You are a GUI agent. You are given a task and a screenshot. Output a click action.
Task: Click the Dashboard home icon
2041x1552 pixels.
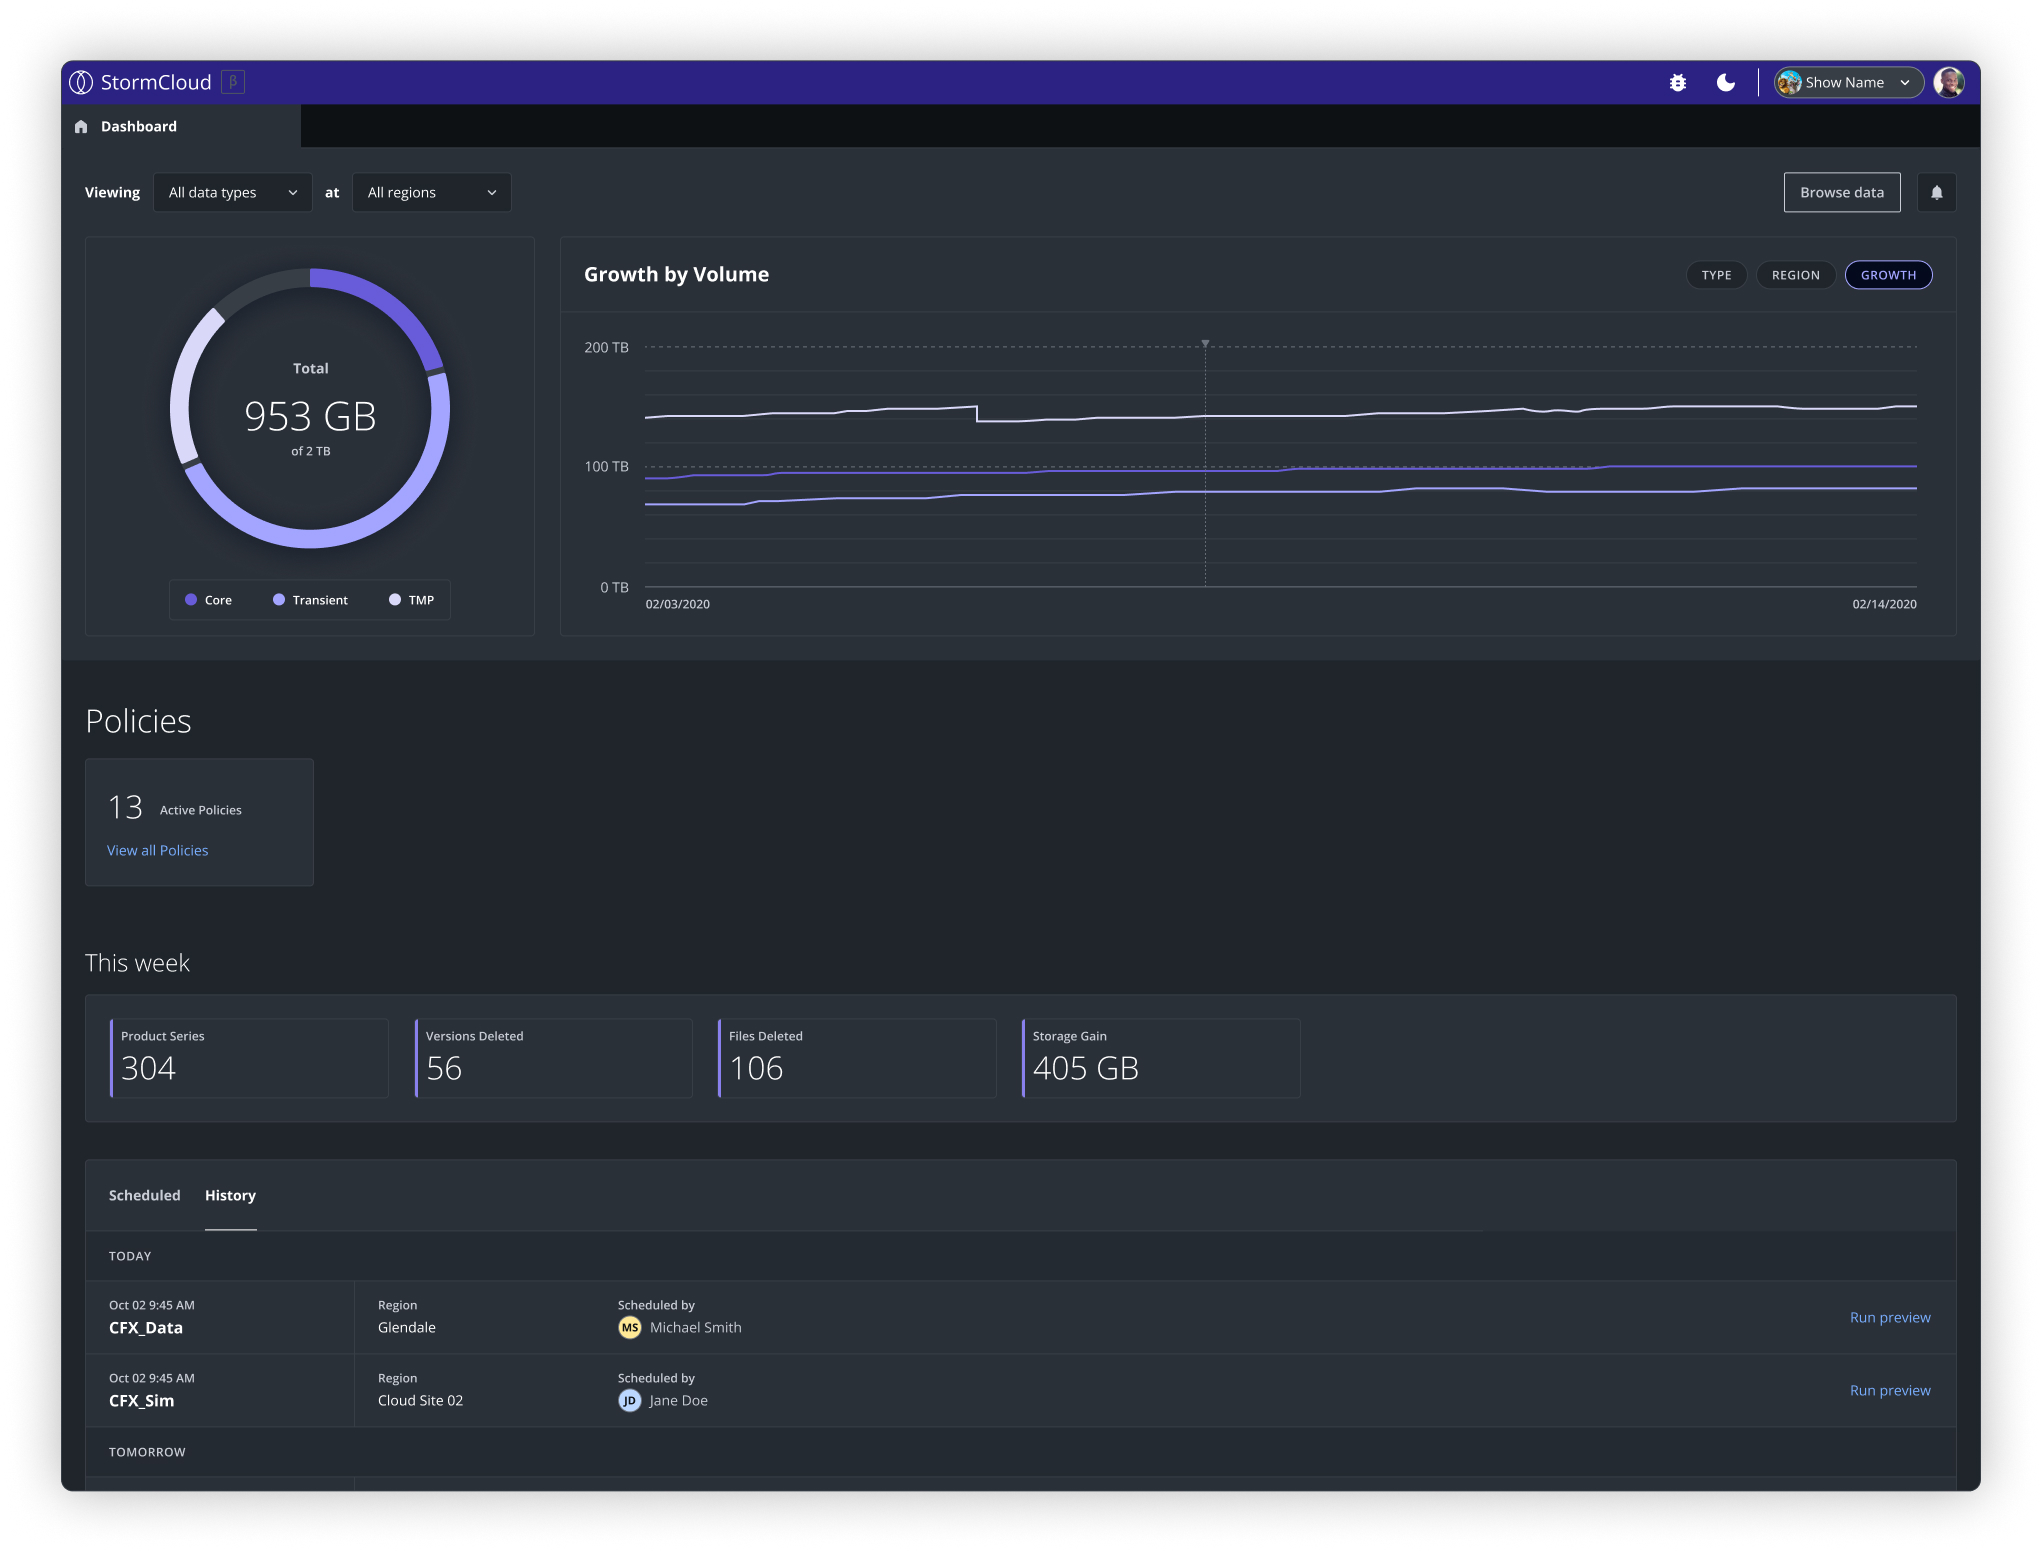[81, 127]
